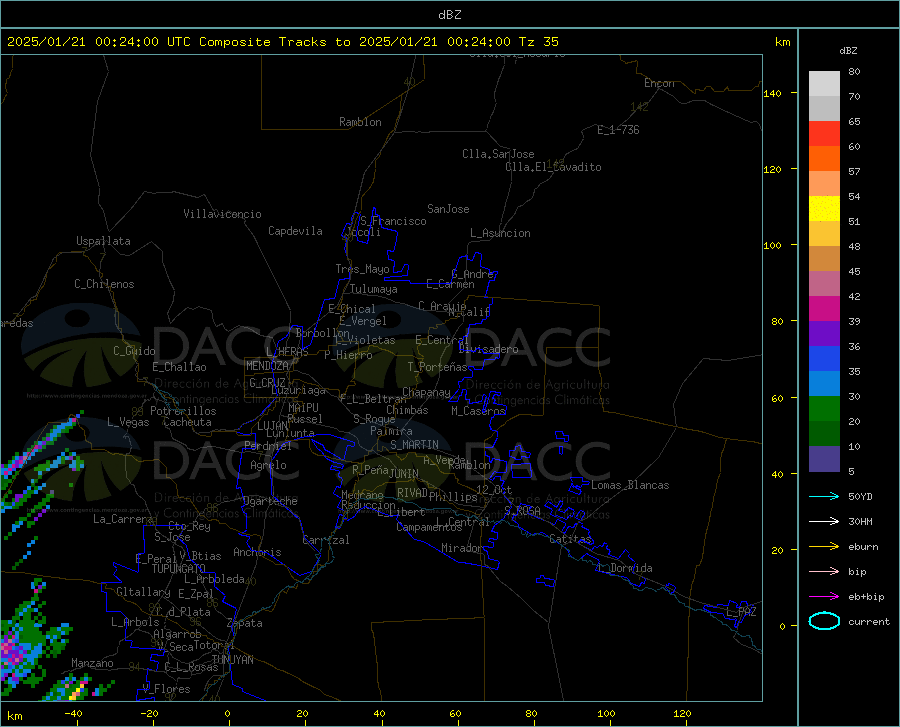Click the Tulumaya map label
900x727 pixels.
tap(374, 289)
